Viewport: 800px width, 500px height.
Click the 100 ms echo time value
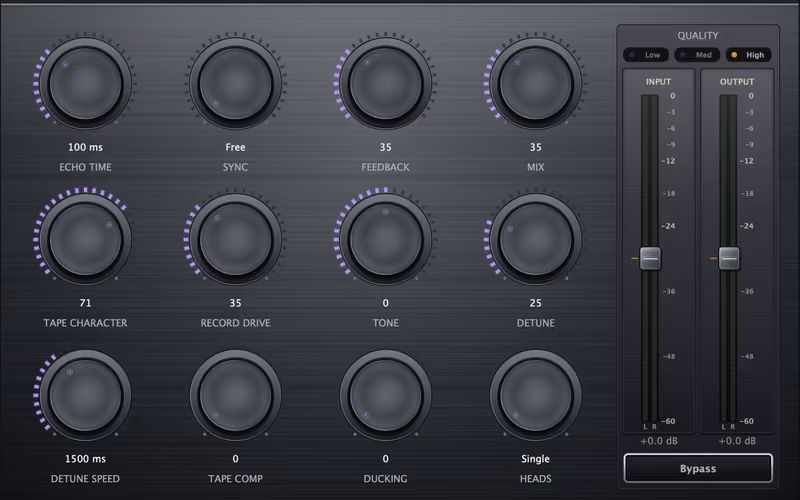[85, 147]
